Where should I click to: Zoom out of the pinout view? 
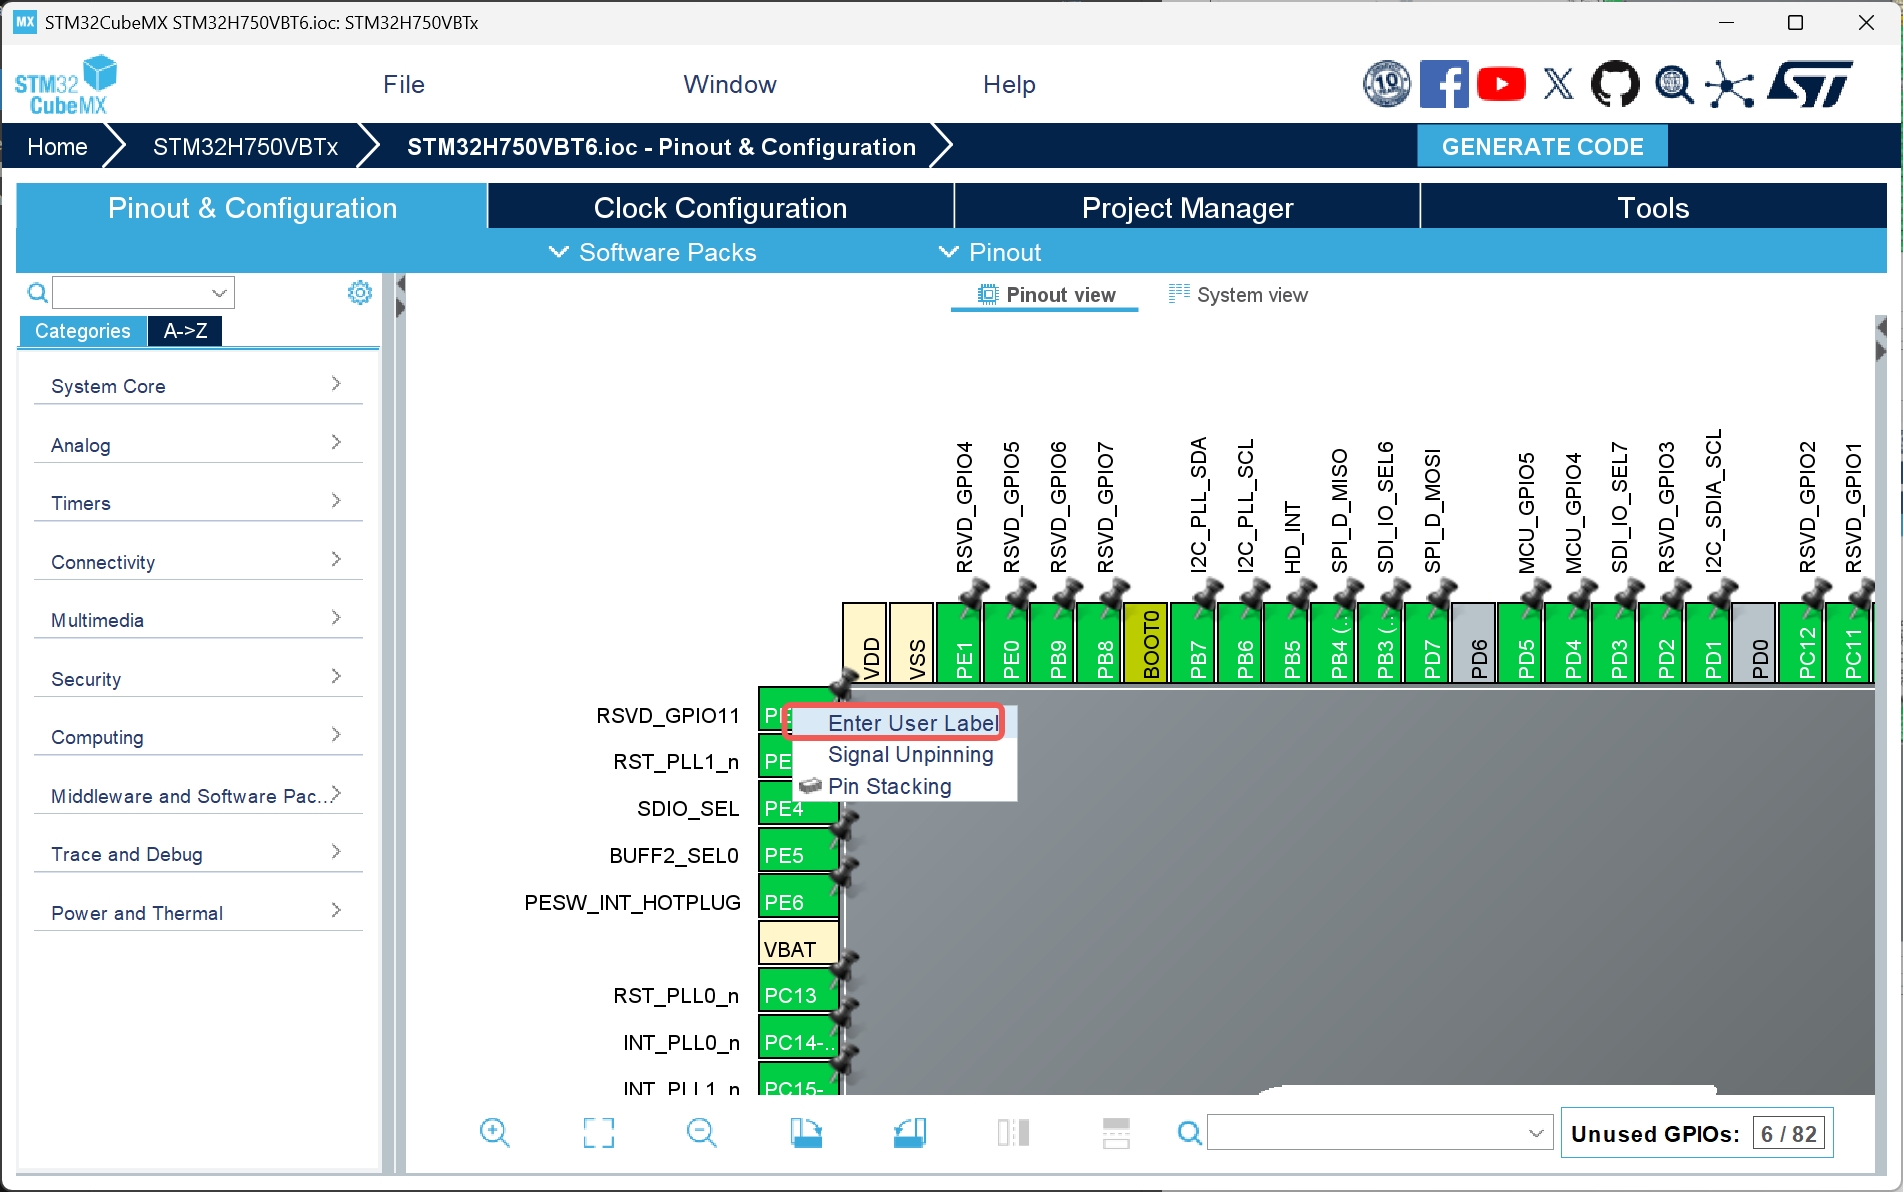702,1133
